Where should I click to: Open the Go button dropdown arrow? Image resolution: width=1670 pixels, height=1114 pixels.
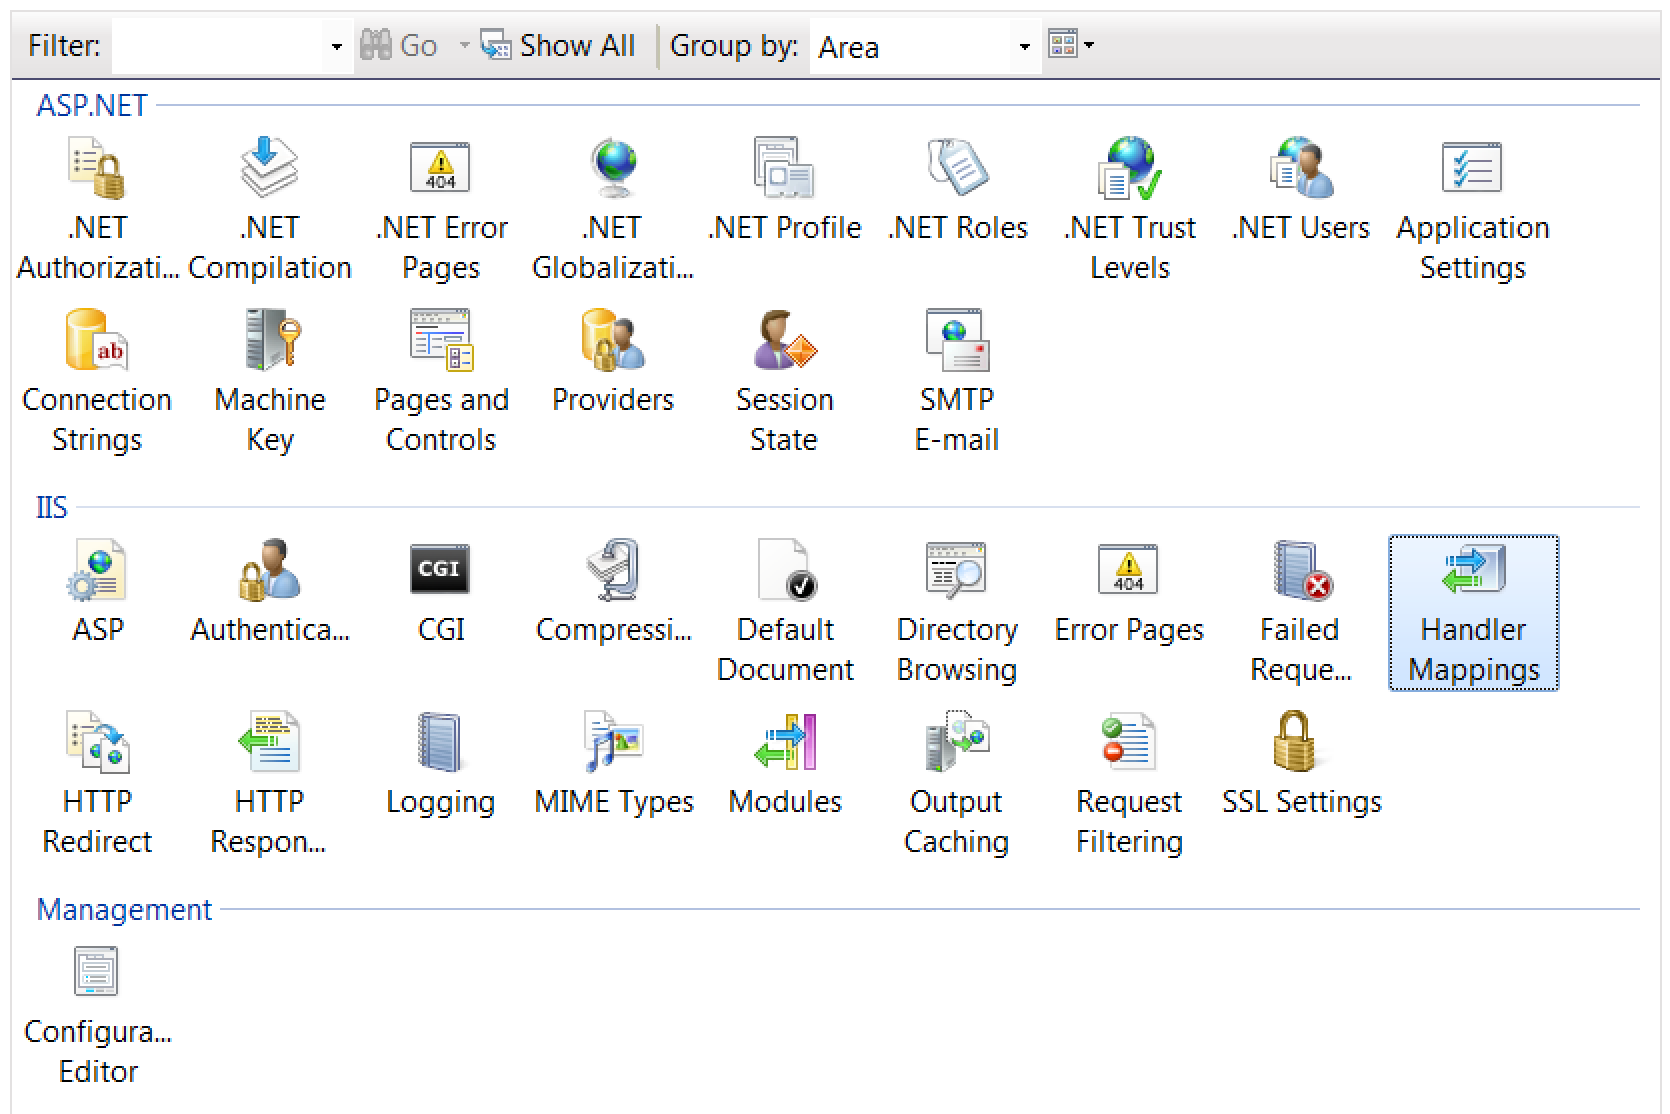(x=464, y=46)
